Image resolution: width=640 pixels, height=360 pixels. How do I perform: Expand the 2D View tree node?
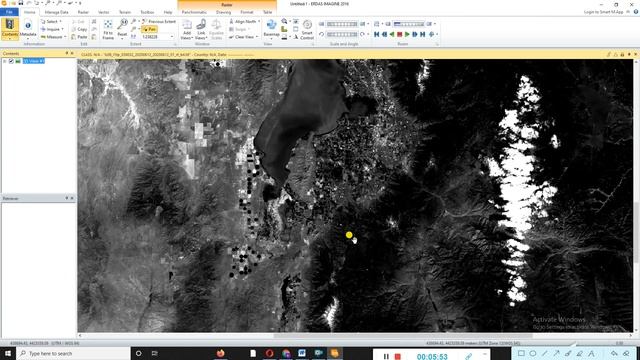pos(4,61)
